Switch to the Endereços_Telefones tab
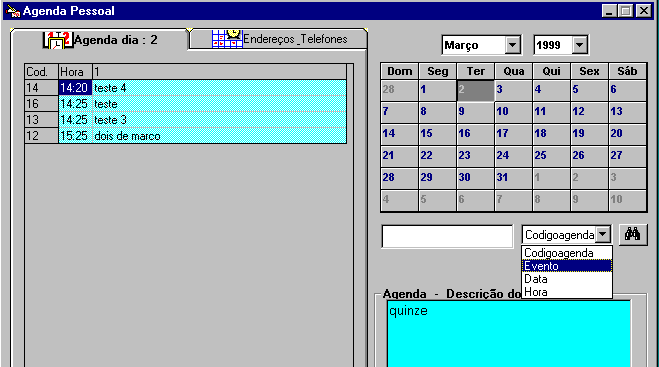Viewport: 659px width, 367px height. click(x=278, y=39)
